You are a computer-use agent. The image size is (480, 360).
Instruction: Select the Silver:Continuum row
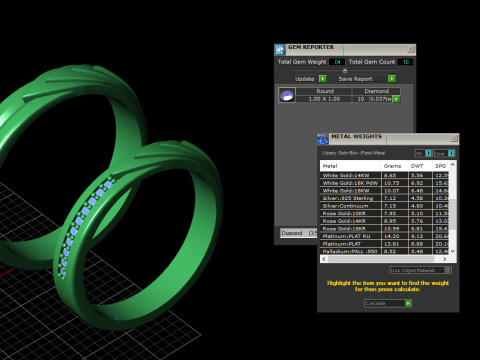pos(385,206)
